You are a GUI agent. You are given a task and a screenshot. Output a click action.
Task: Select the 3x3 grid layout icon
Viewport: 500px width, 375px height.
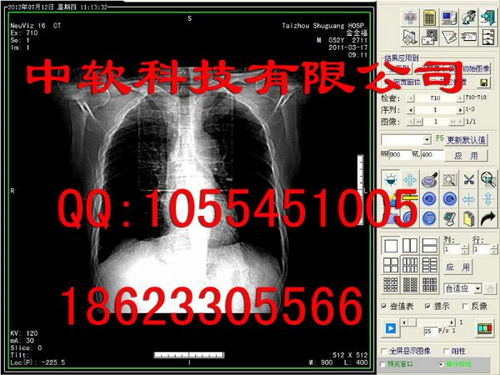click(391, 285)
